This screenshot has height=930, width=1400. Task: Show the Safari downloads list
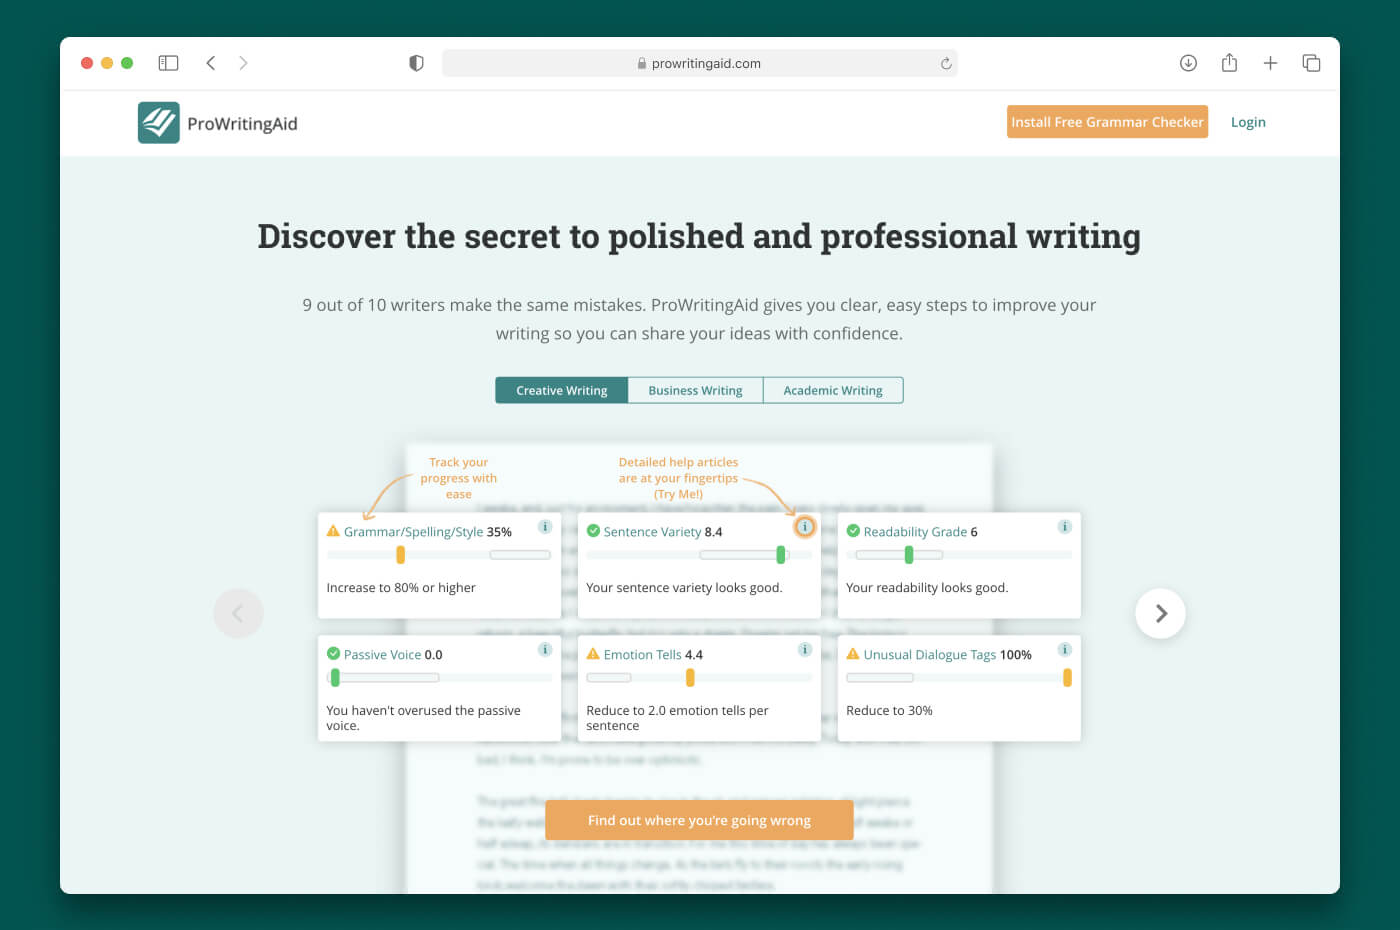(x=1188, y=63)
